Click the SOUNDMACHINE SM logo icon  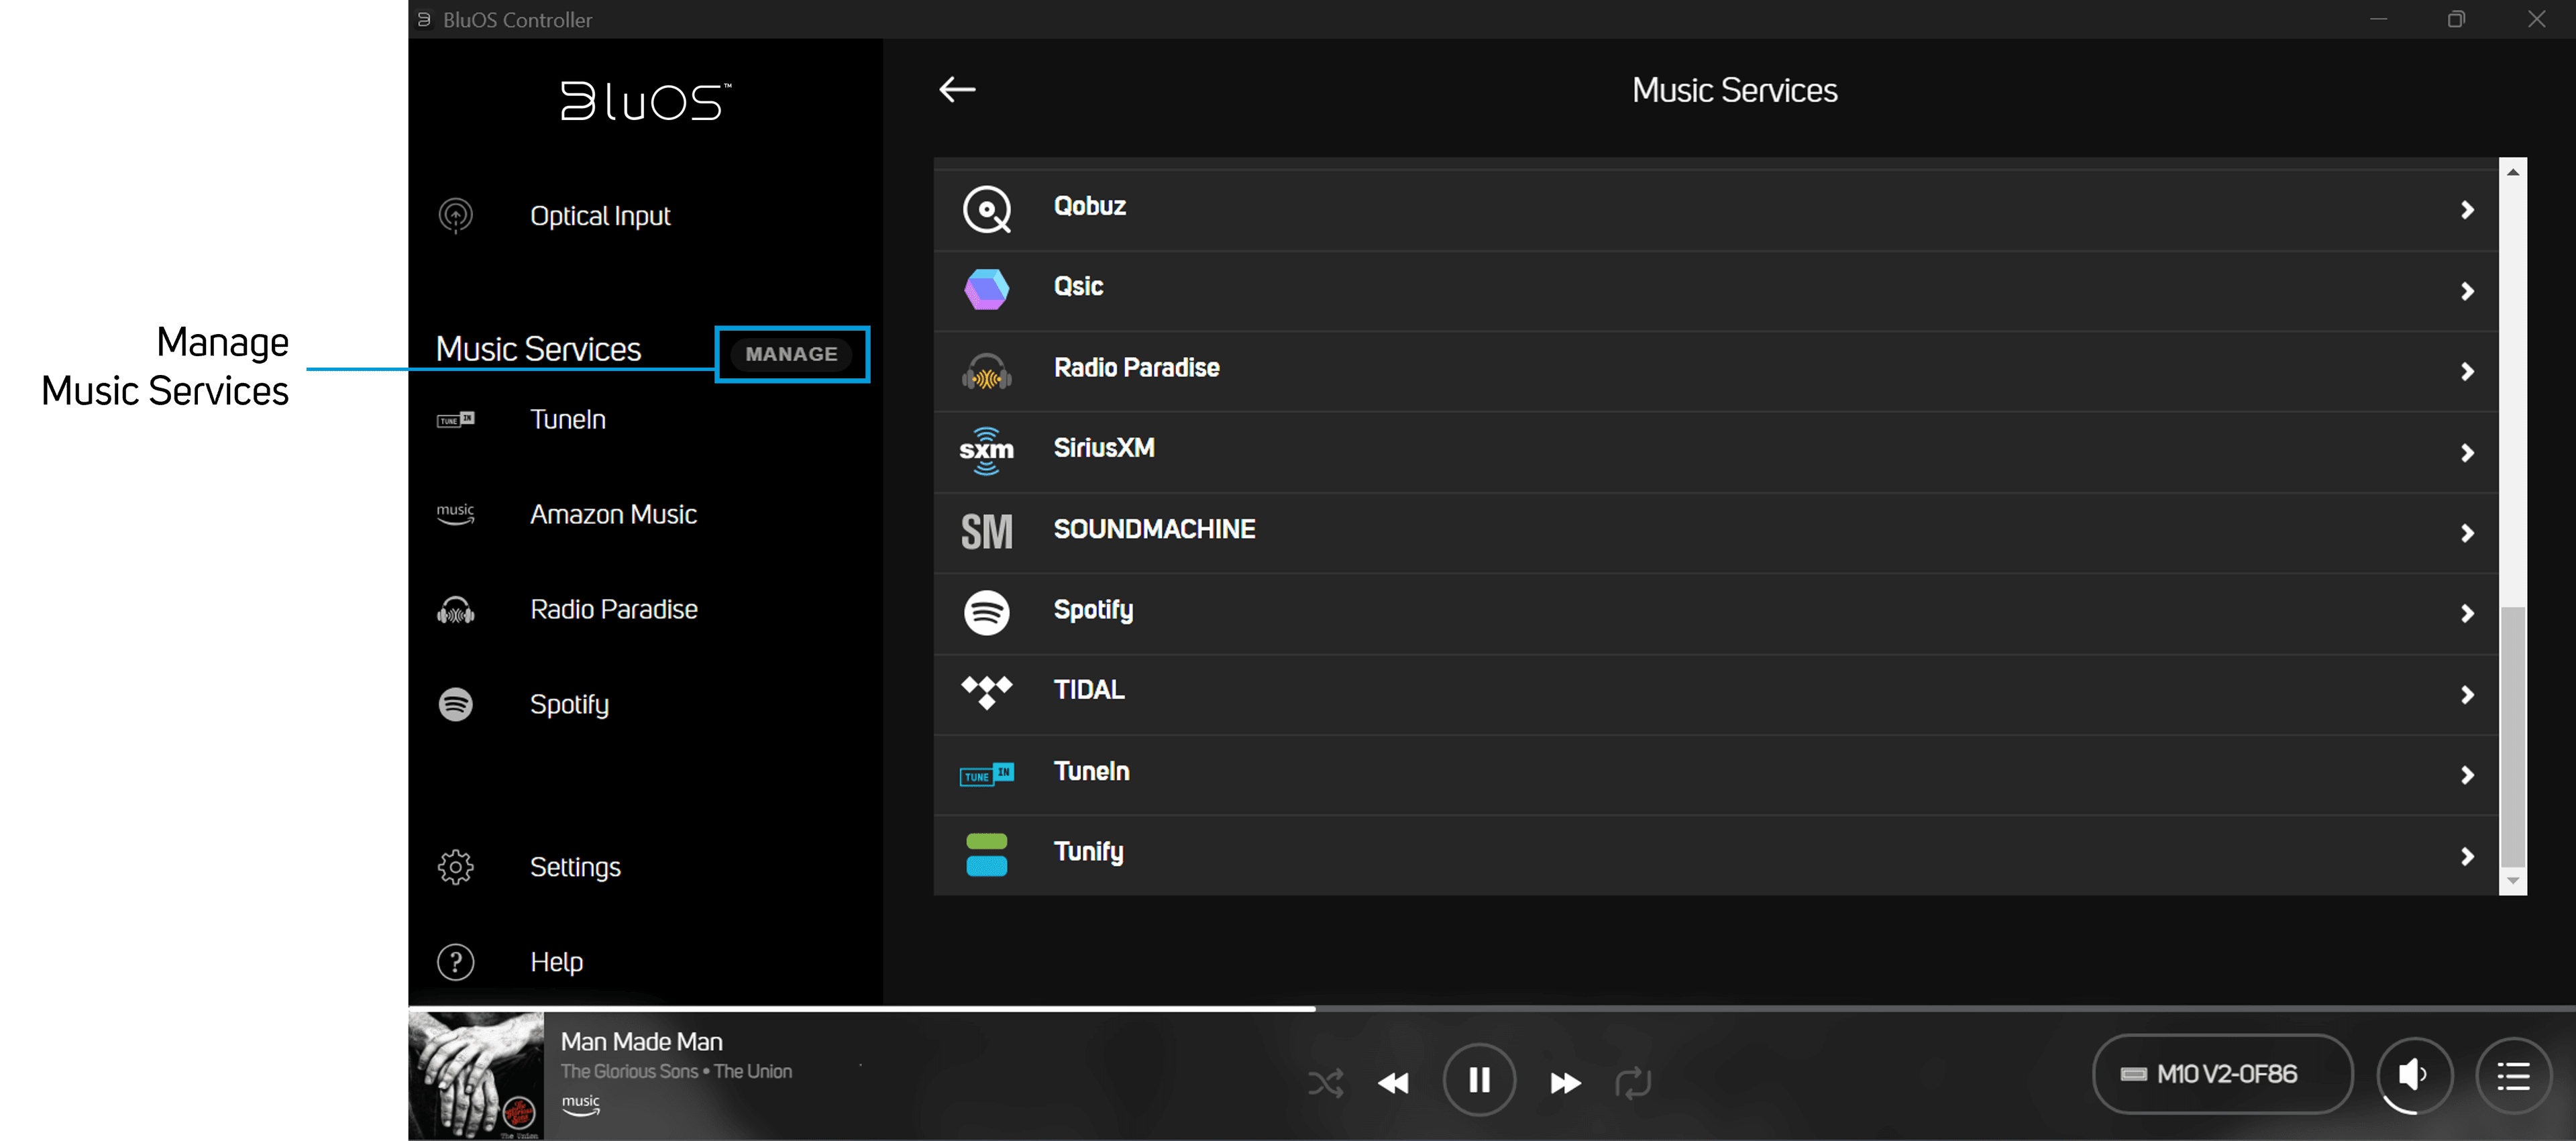987,532
